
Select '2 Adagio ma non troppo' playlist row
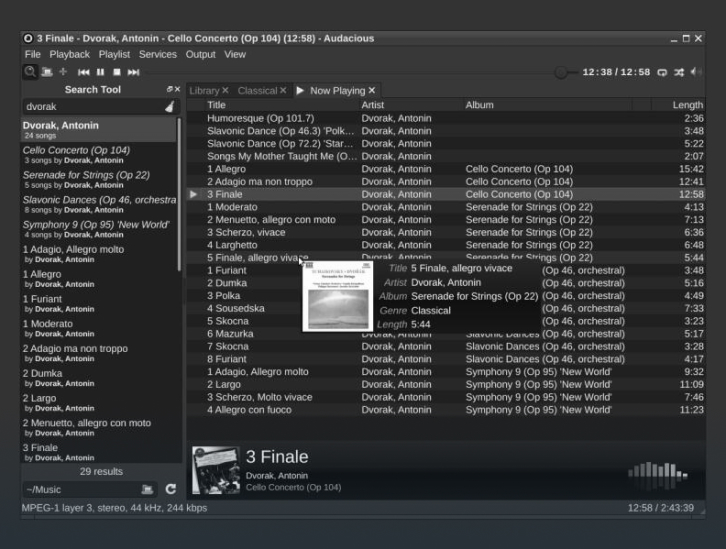[x=446, y=182]
